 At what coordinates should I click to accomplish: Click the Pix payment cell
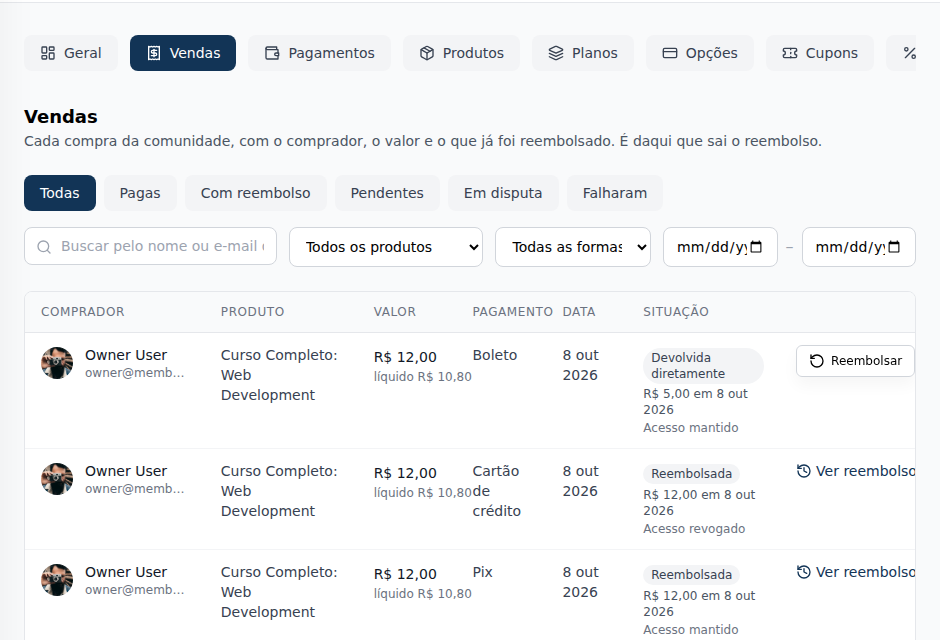click(483, 572)
